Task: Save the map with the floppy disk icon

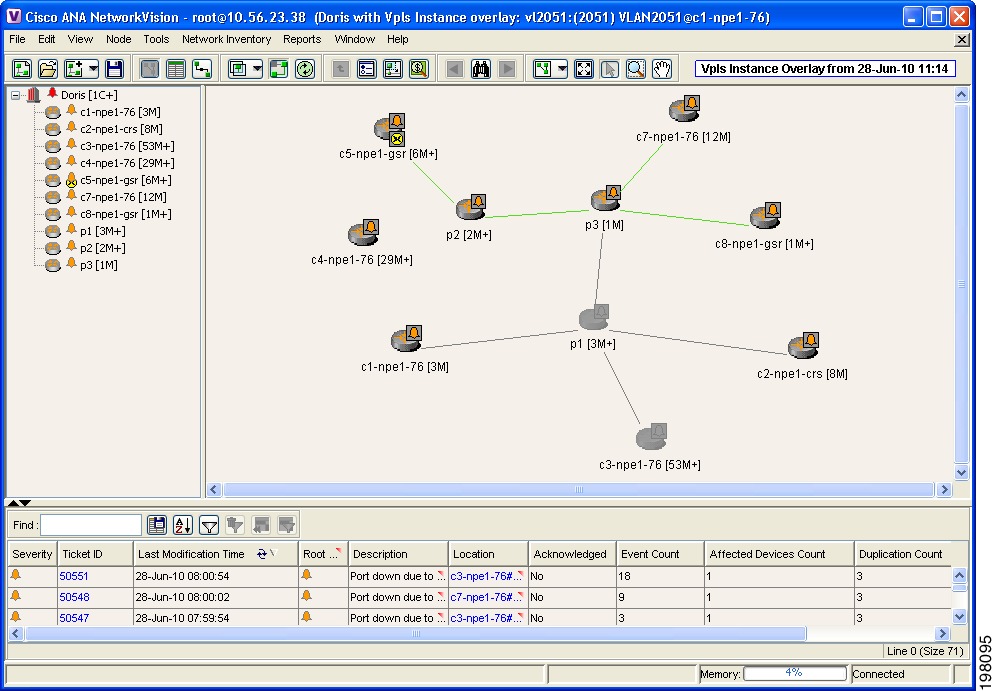Action: coord(114,69)
